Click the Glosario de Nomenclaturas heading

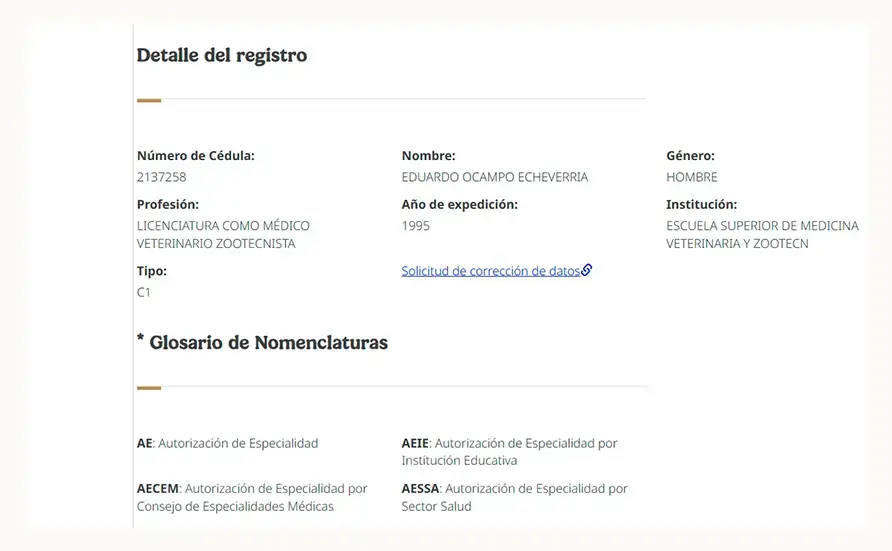(x=269, y=342)
